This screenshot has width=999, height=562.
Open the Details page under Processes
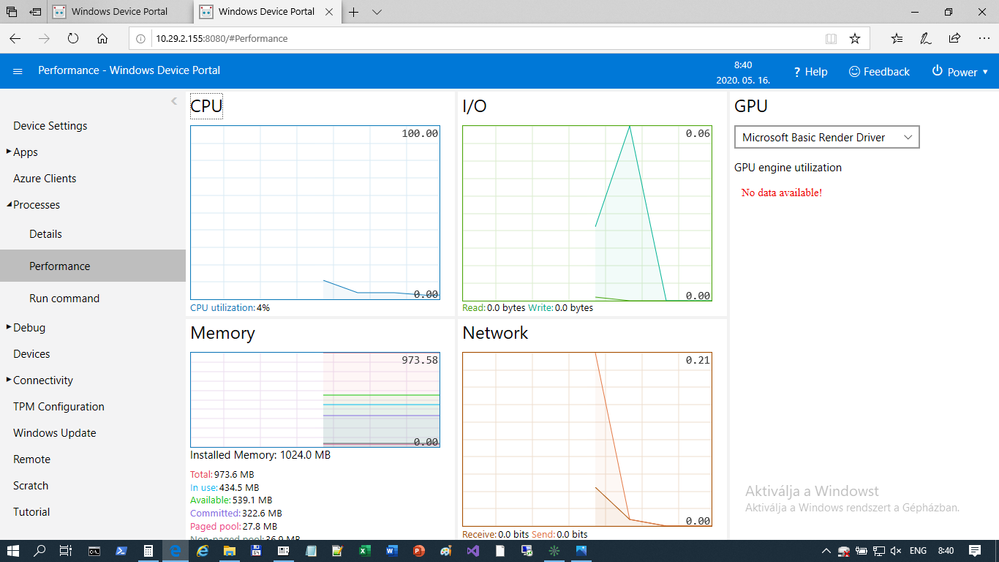[46, 234]
